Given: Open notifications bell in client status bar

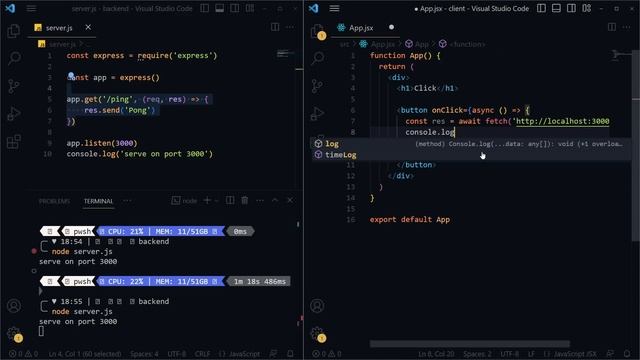Looking at the screenshot, I should point(627,353).
